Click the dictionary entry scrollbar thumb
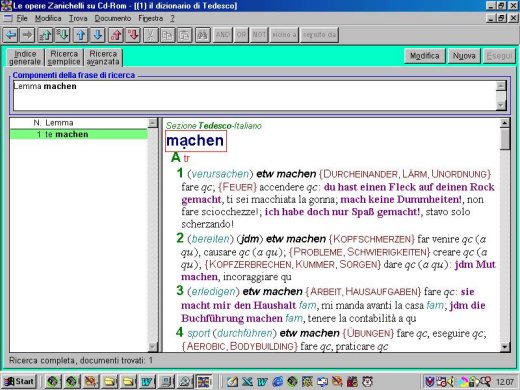This screenshot has width=520, height=390. (x=505, y=139)
